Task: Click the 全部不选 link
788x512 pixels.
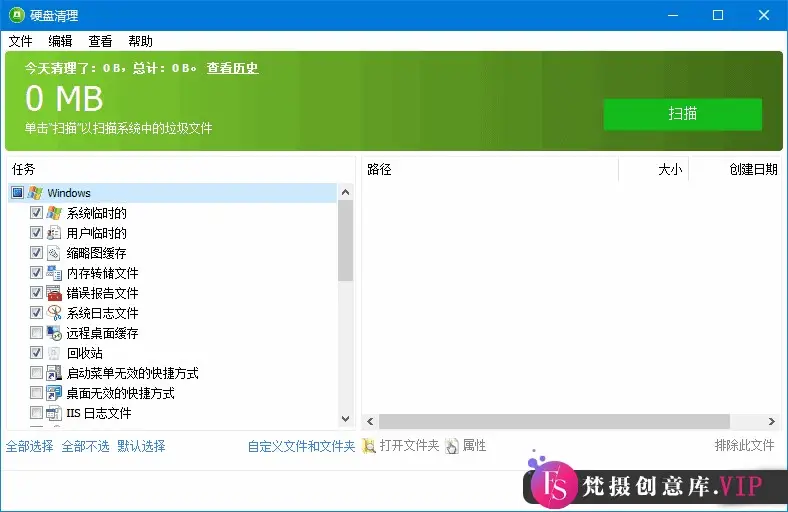Action: point(85,446)
